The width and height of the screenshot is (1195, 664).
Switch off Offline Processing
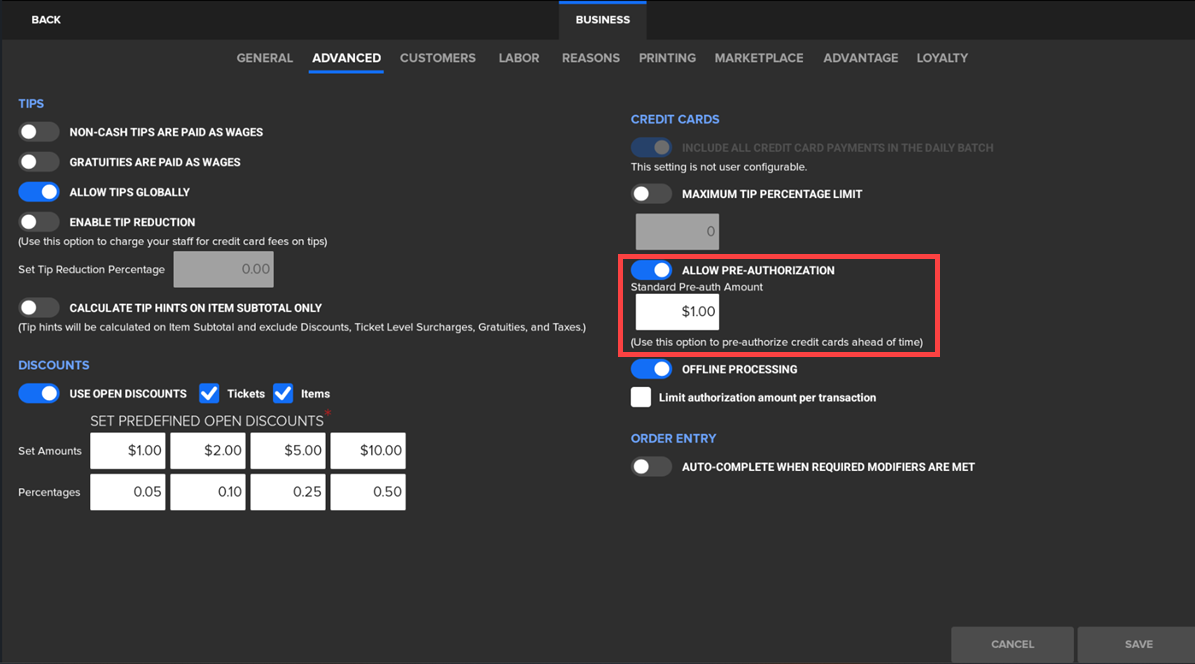(x=651, y=369)
